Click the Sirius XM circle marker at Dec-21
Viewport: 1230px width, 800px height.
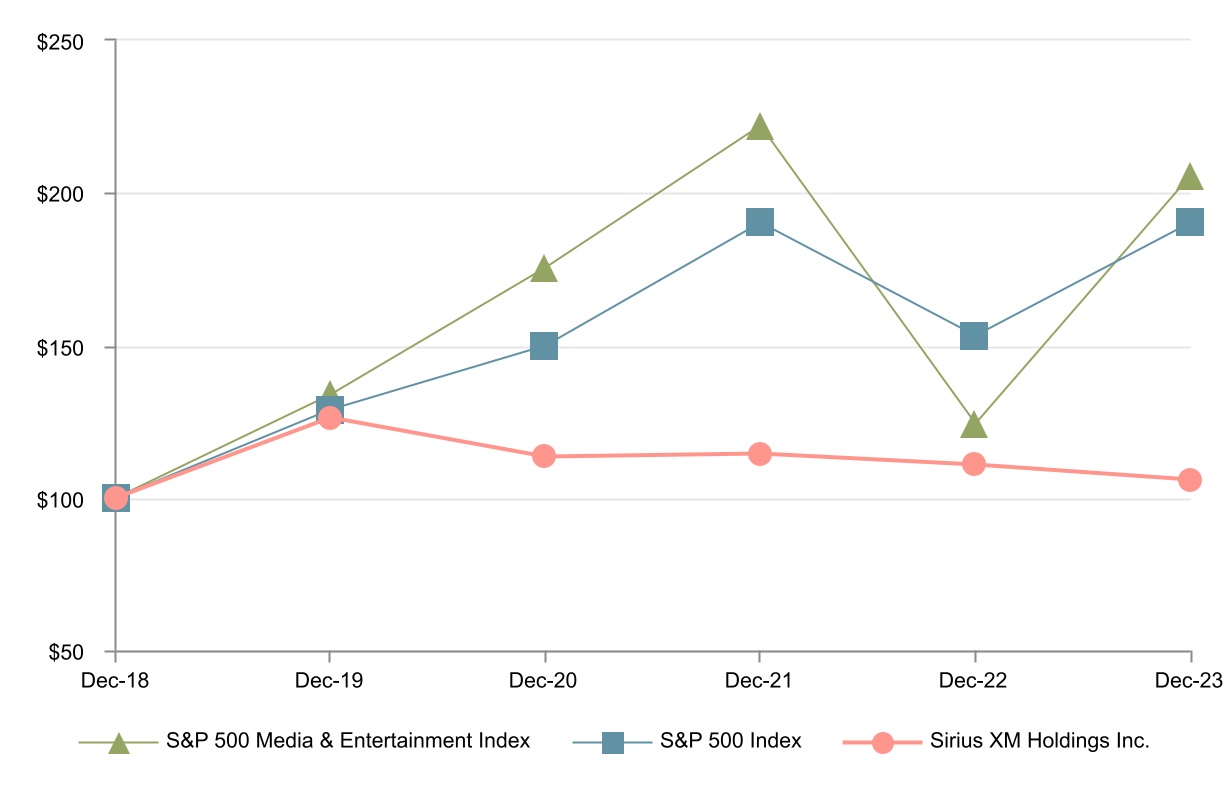[x=760, y=454]
